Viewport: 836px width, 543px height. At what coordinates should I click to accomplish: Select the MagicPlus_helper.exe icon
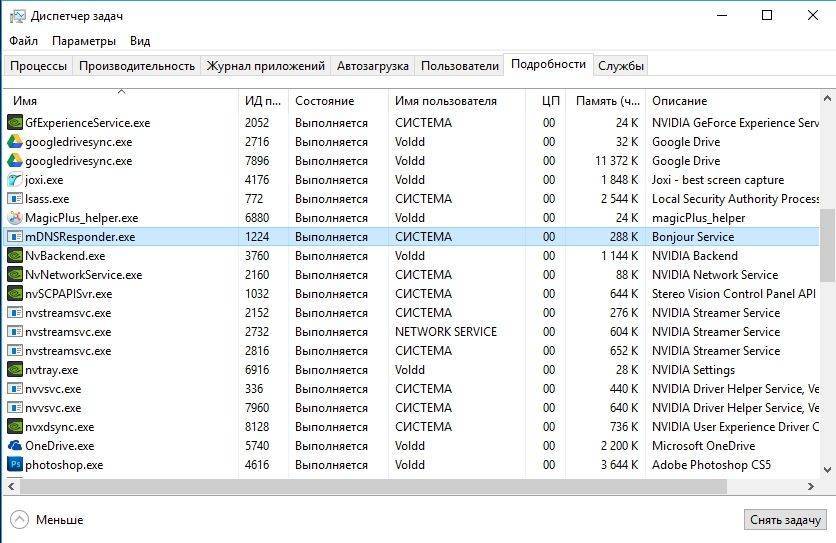(15, 218)
